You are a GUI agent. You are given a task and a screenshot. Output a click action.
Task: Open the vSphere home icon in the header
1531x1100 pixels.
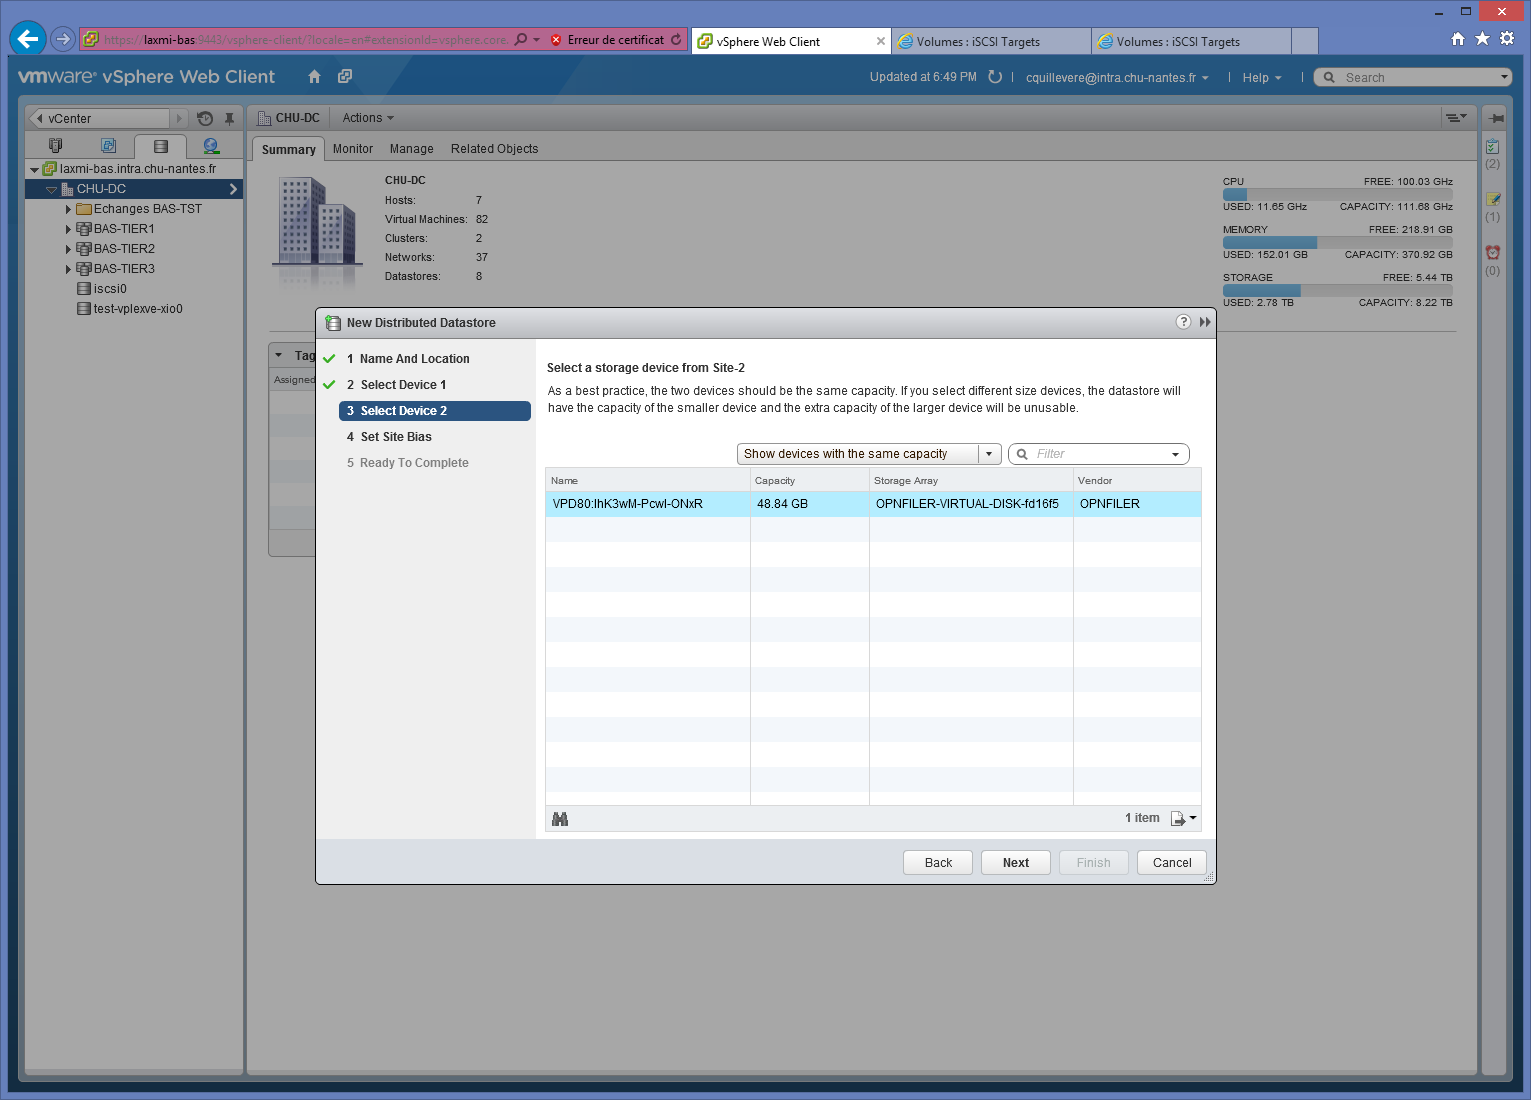tap(314, 77)
